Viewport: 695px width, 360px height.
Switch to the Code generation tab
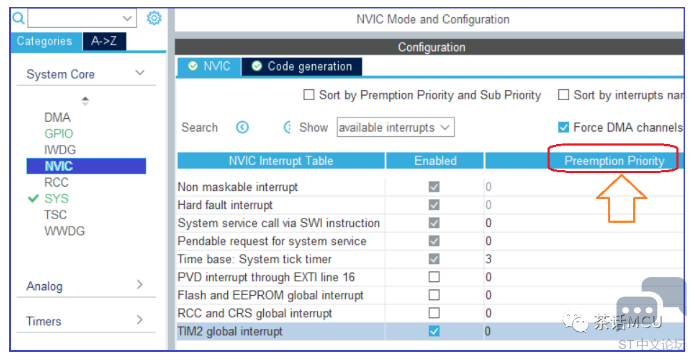(302, 67)
